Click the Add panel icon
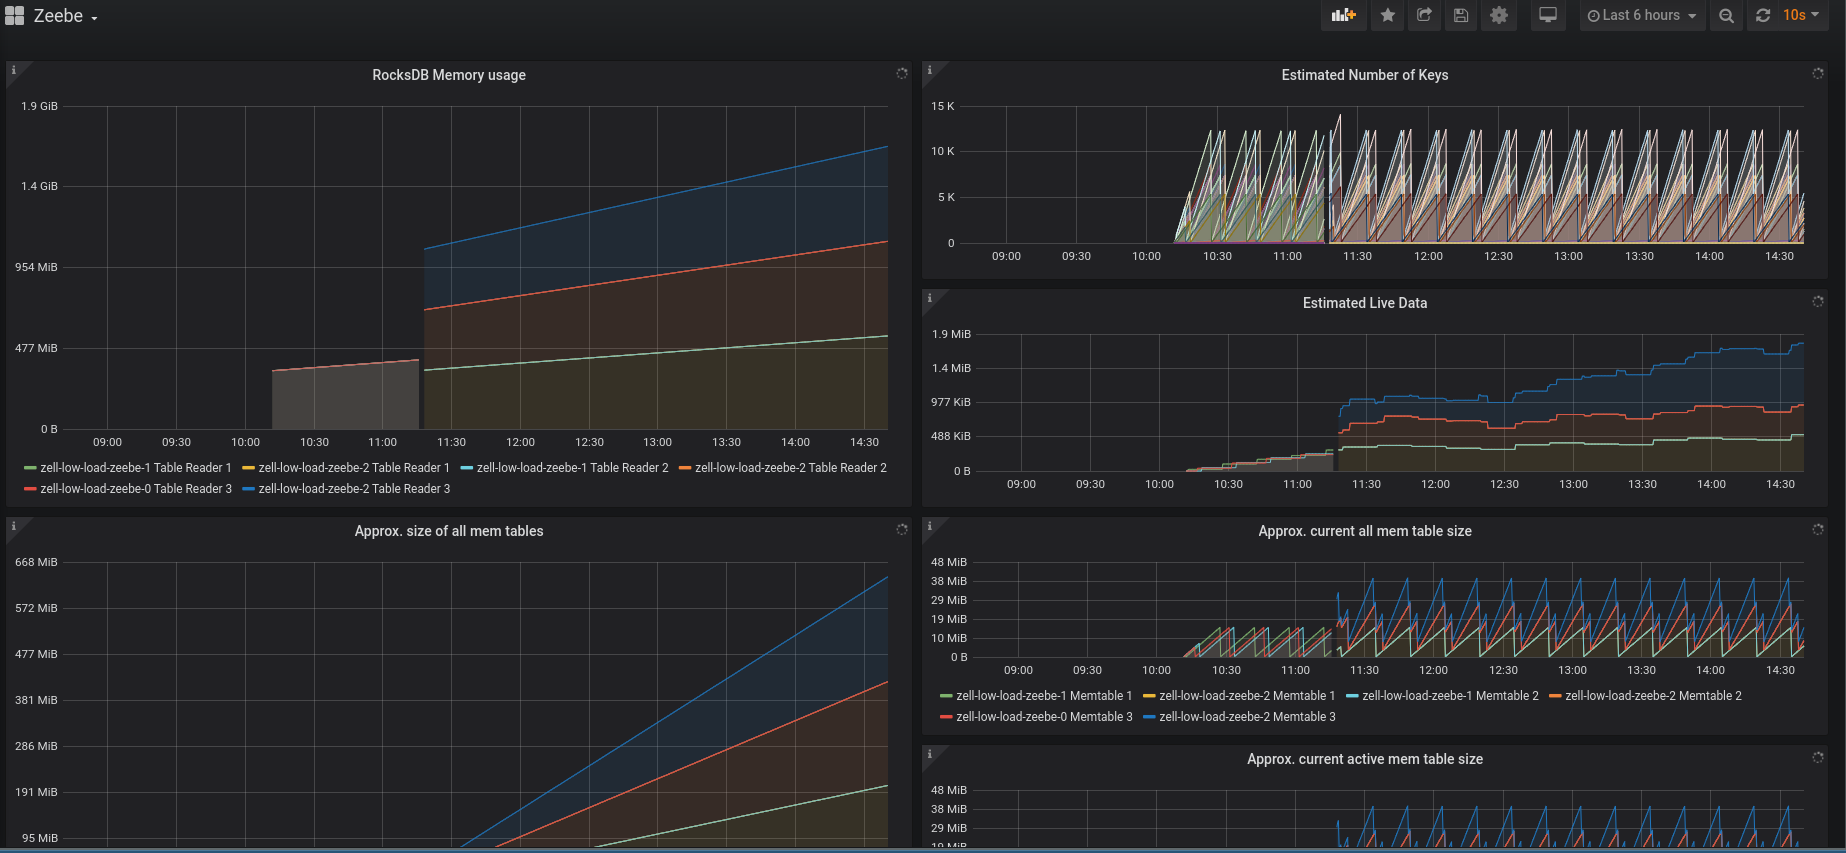 (x=1343, y=15)
